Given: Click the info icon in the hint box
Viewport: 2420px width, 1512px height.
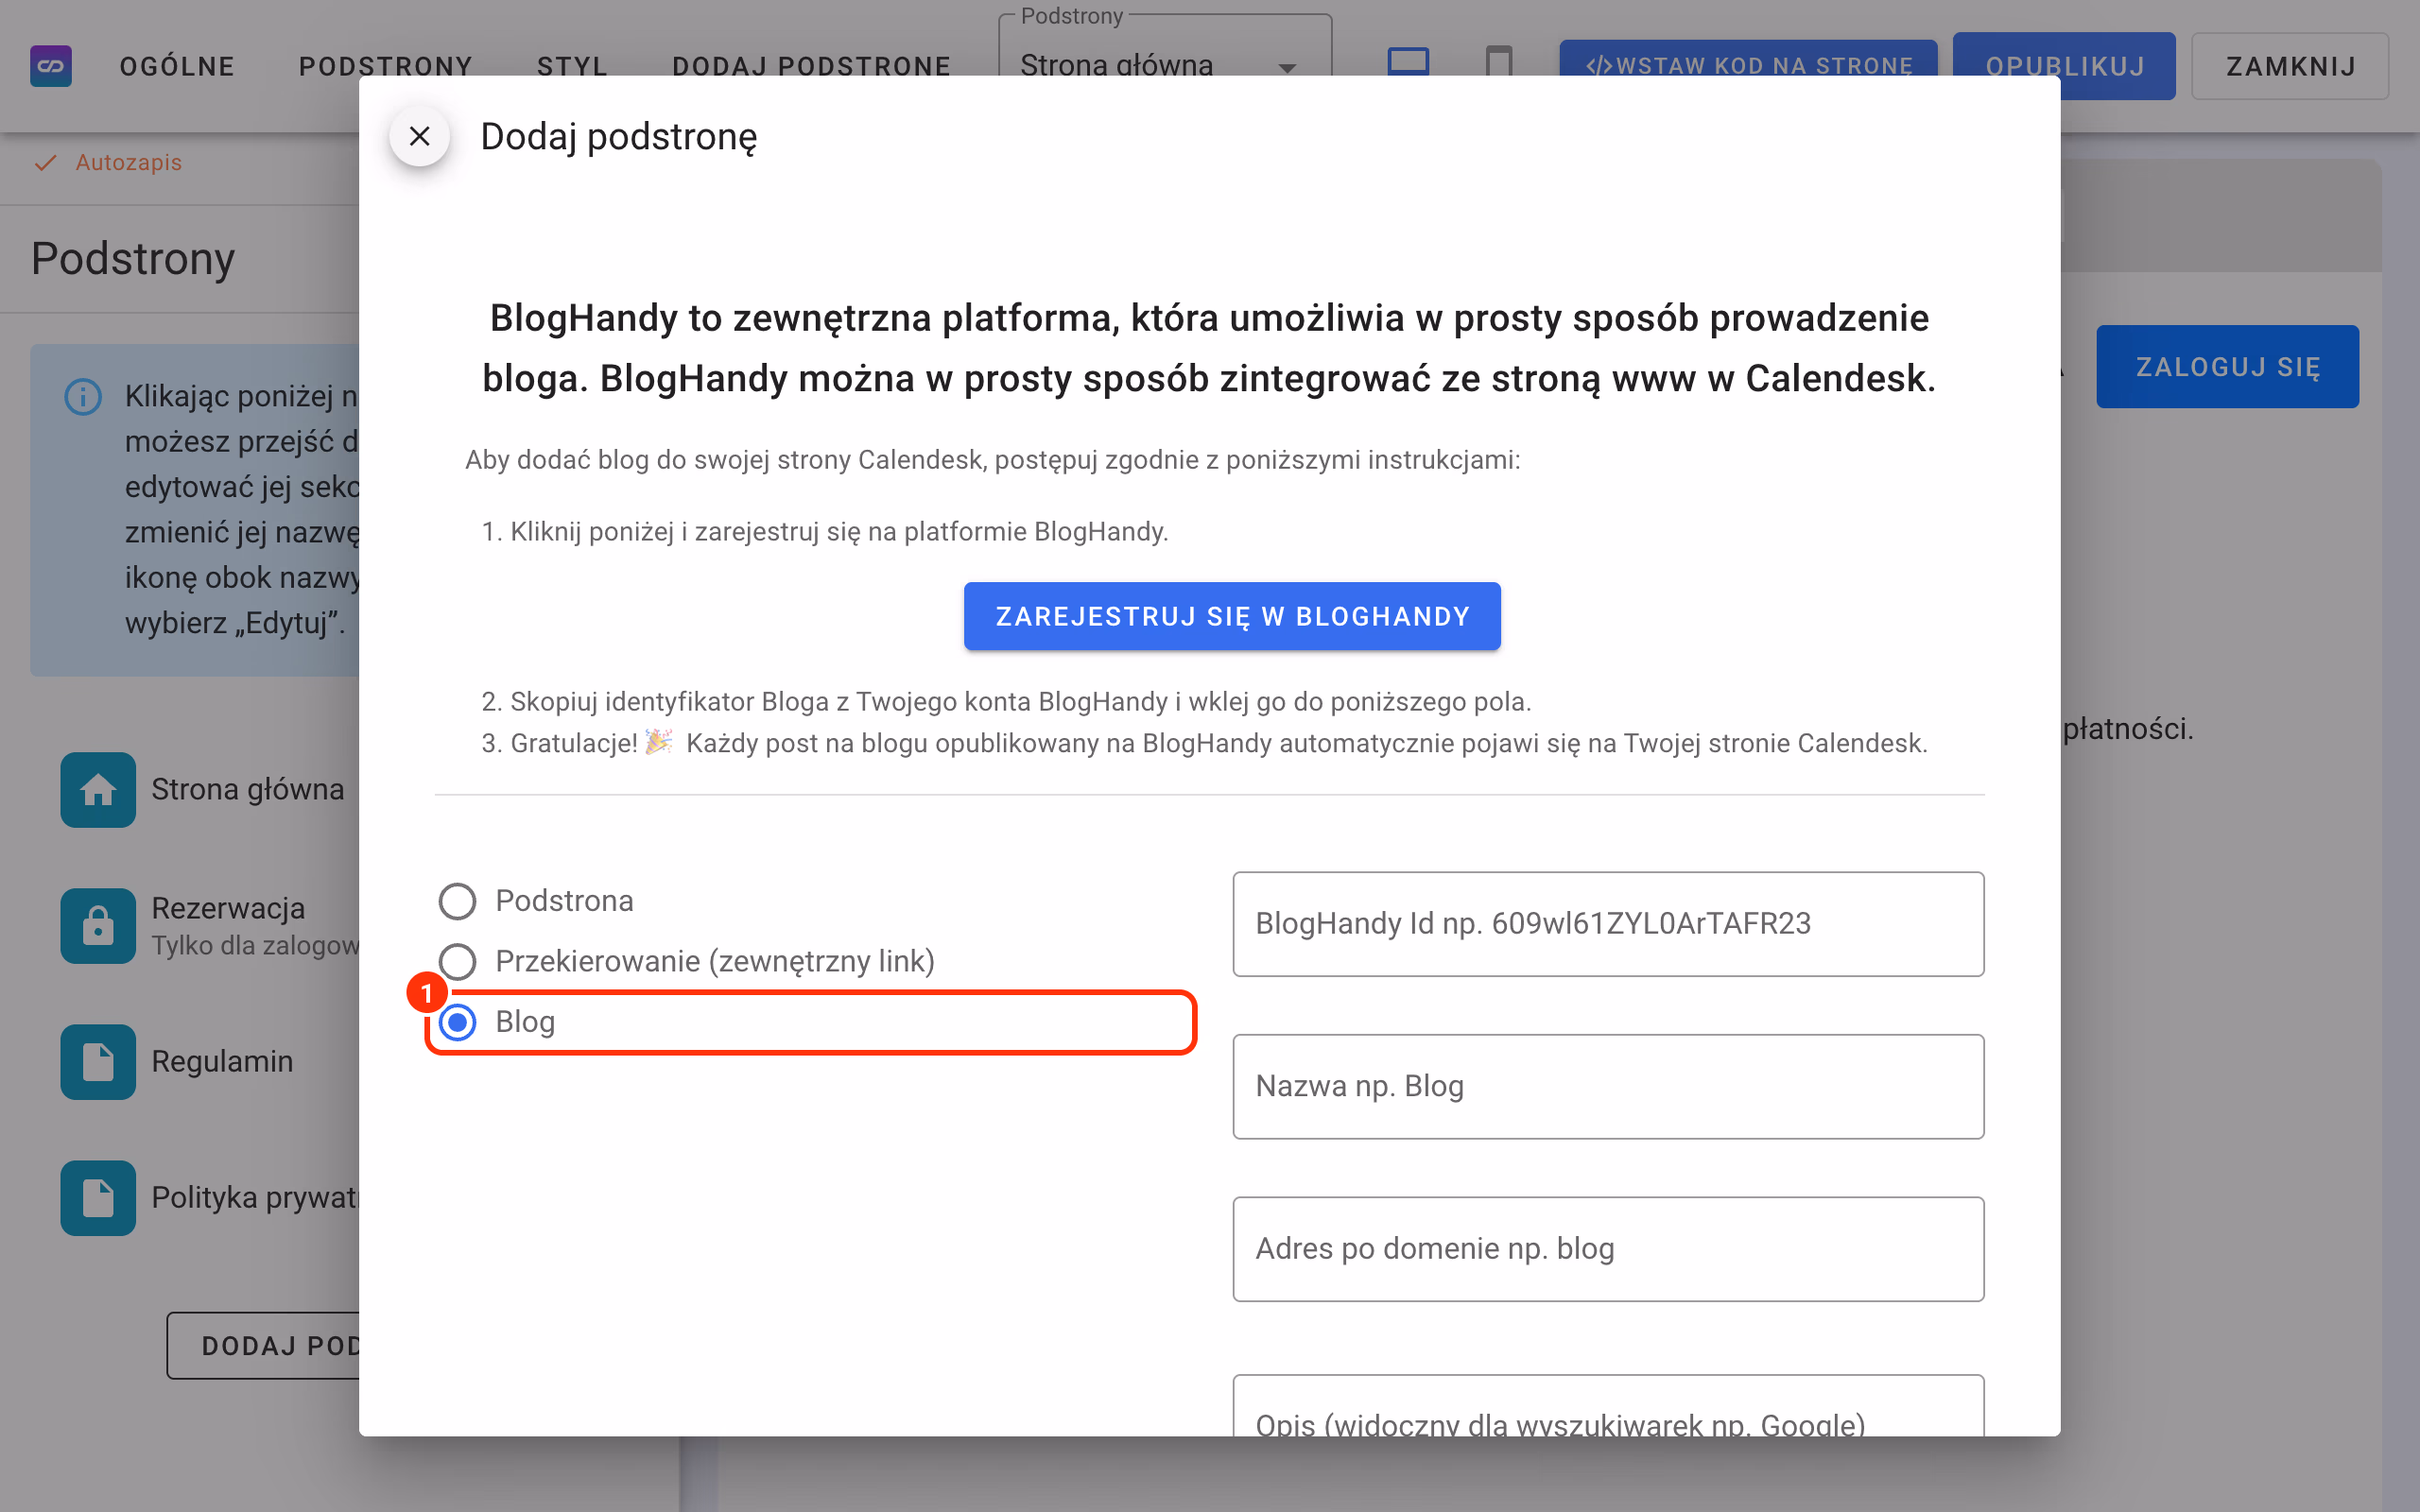Looking at the screenshot, I should tap(83, 397).
